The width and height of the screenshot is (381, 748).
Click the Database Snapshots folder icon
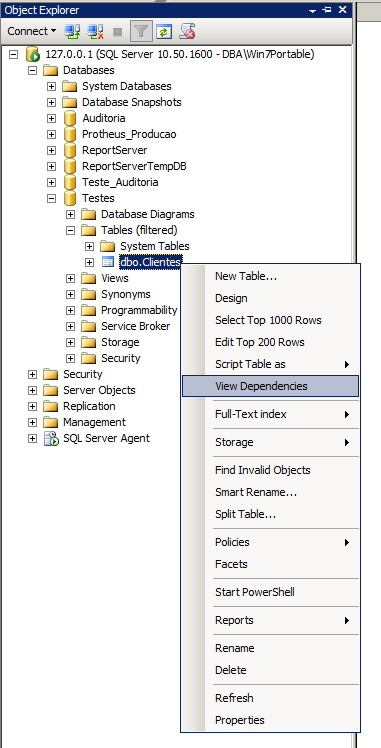(x=70, y=102)
